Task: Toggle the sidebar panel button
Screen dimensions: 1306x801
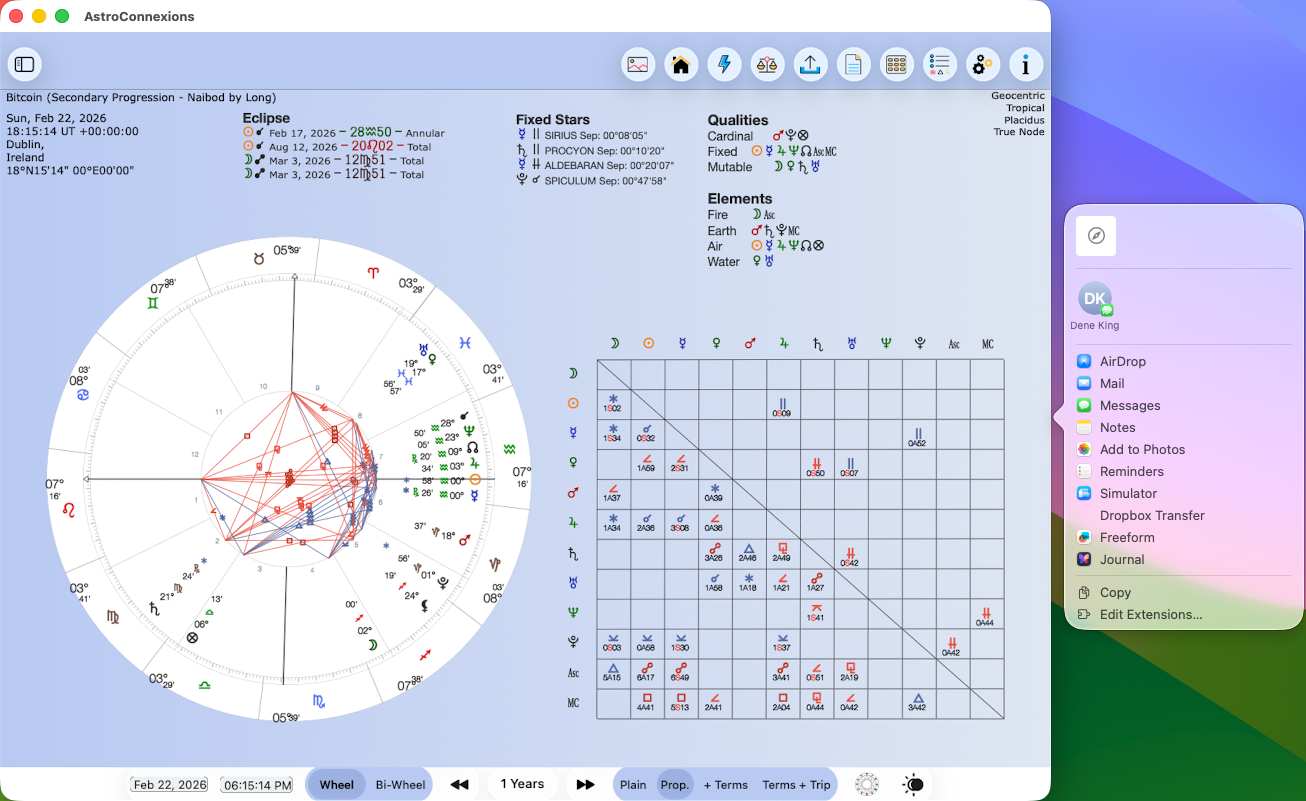Action: coord(25,64)
